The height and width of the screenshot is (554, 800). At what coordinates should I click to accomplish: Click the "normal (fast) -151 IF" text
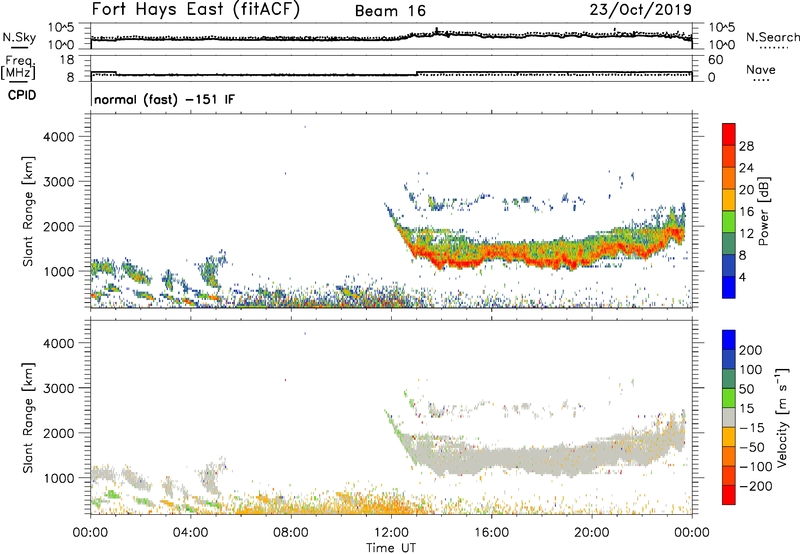(164, 99)
